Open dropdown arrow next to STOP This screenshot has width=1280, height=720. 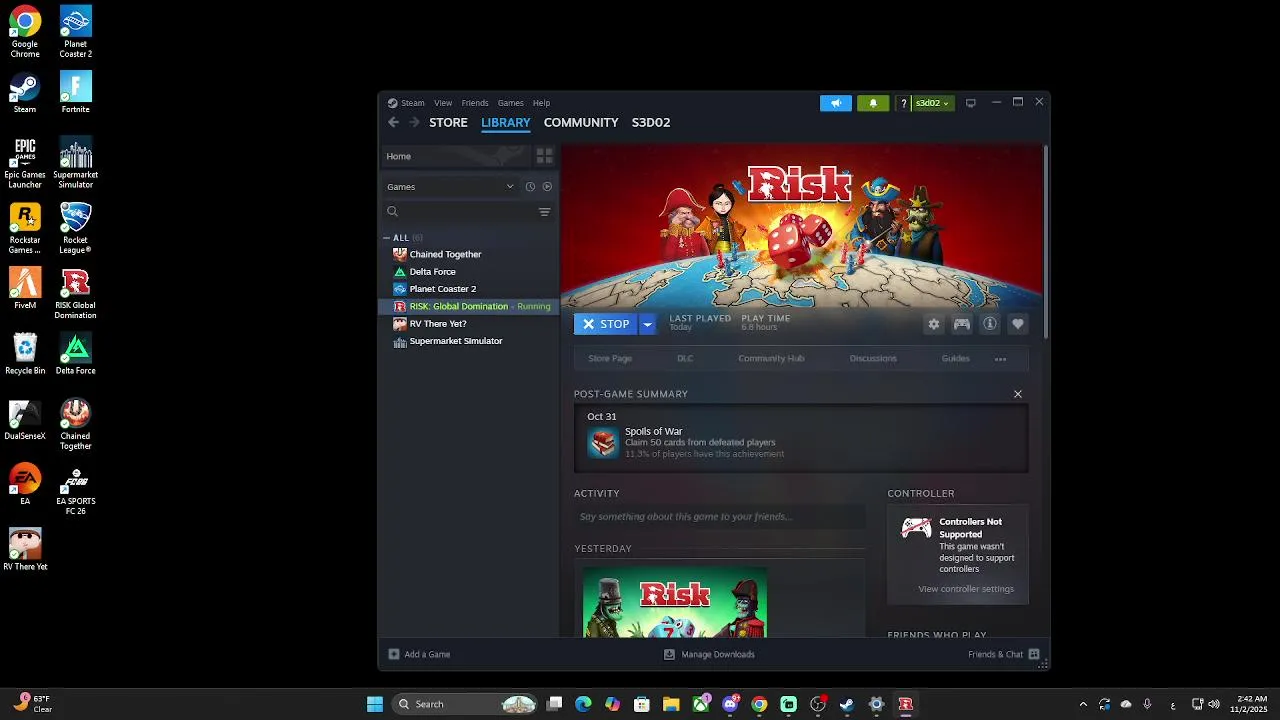tap(647, 324)
